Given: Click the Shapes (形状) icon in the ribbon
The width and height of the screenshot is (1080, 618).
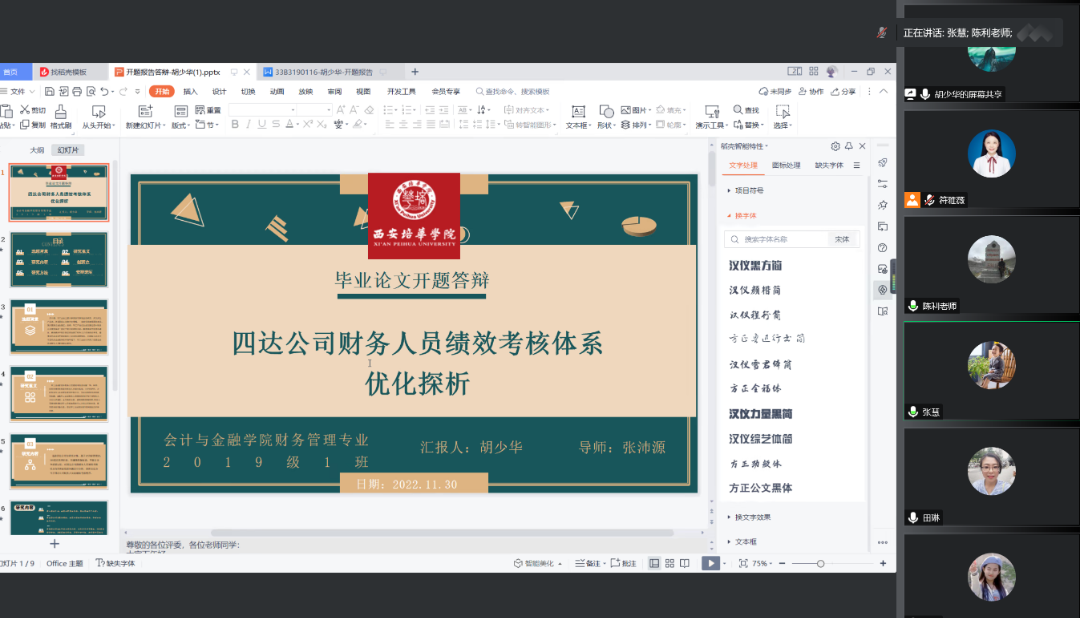Looking at the screenshot, I should coord(605,111).
